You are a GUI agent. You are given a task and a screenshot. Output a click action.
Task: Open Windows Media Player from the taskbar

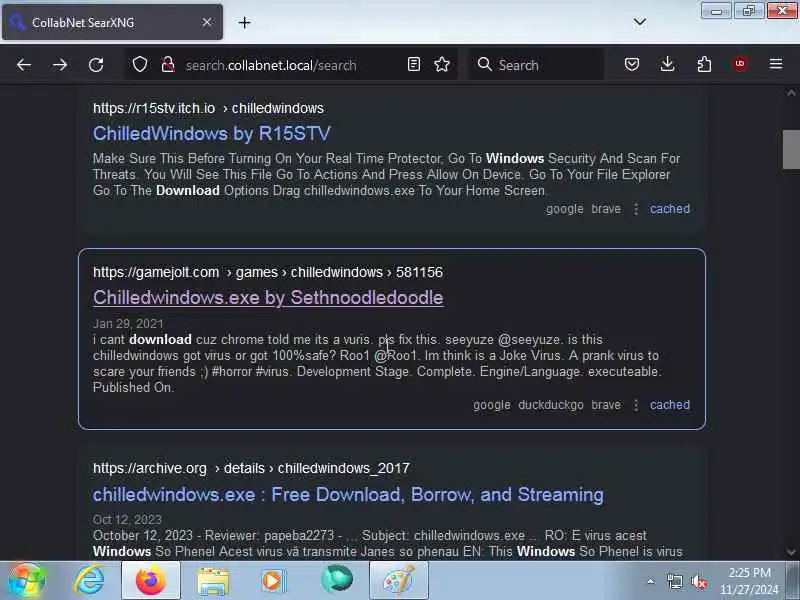[274, 581]
